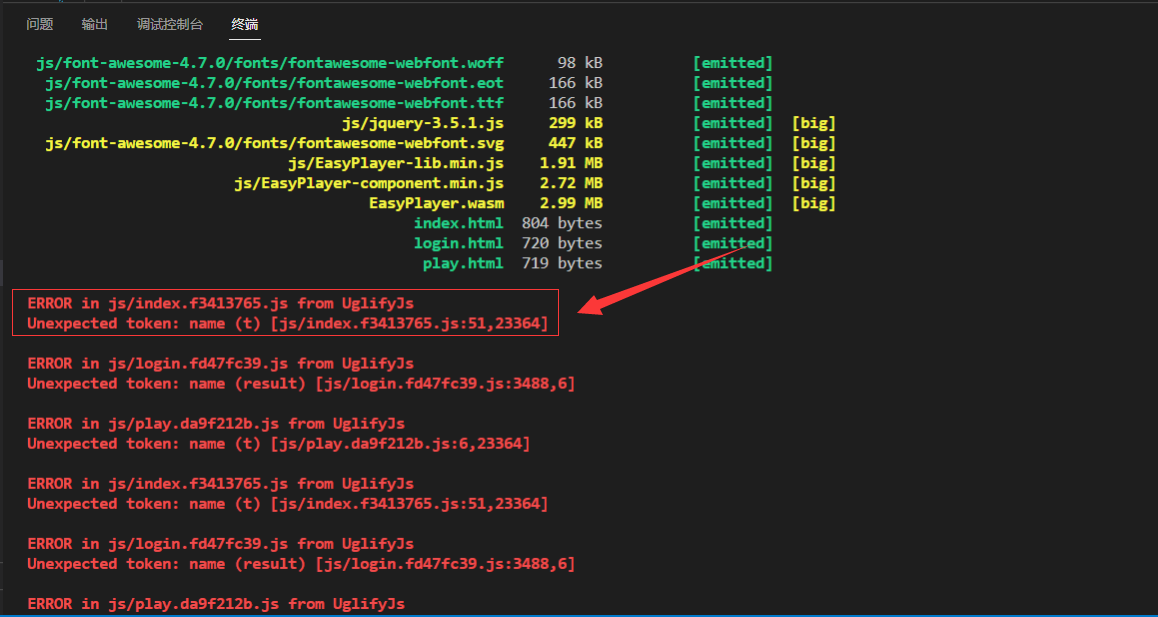
Task: Click the fontawesome-webfont.svg file path
Action: tap(275, 143)
